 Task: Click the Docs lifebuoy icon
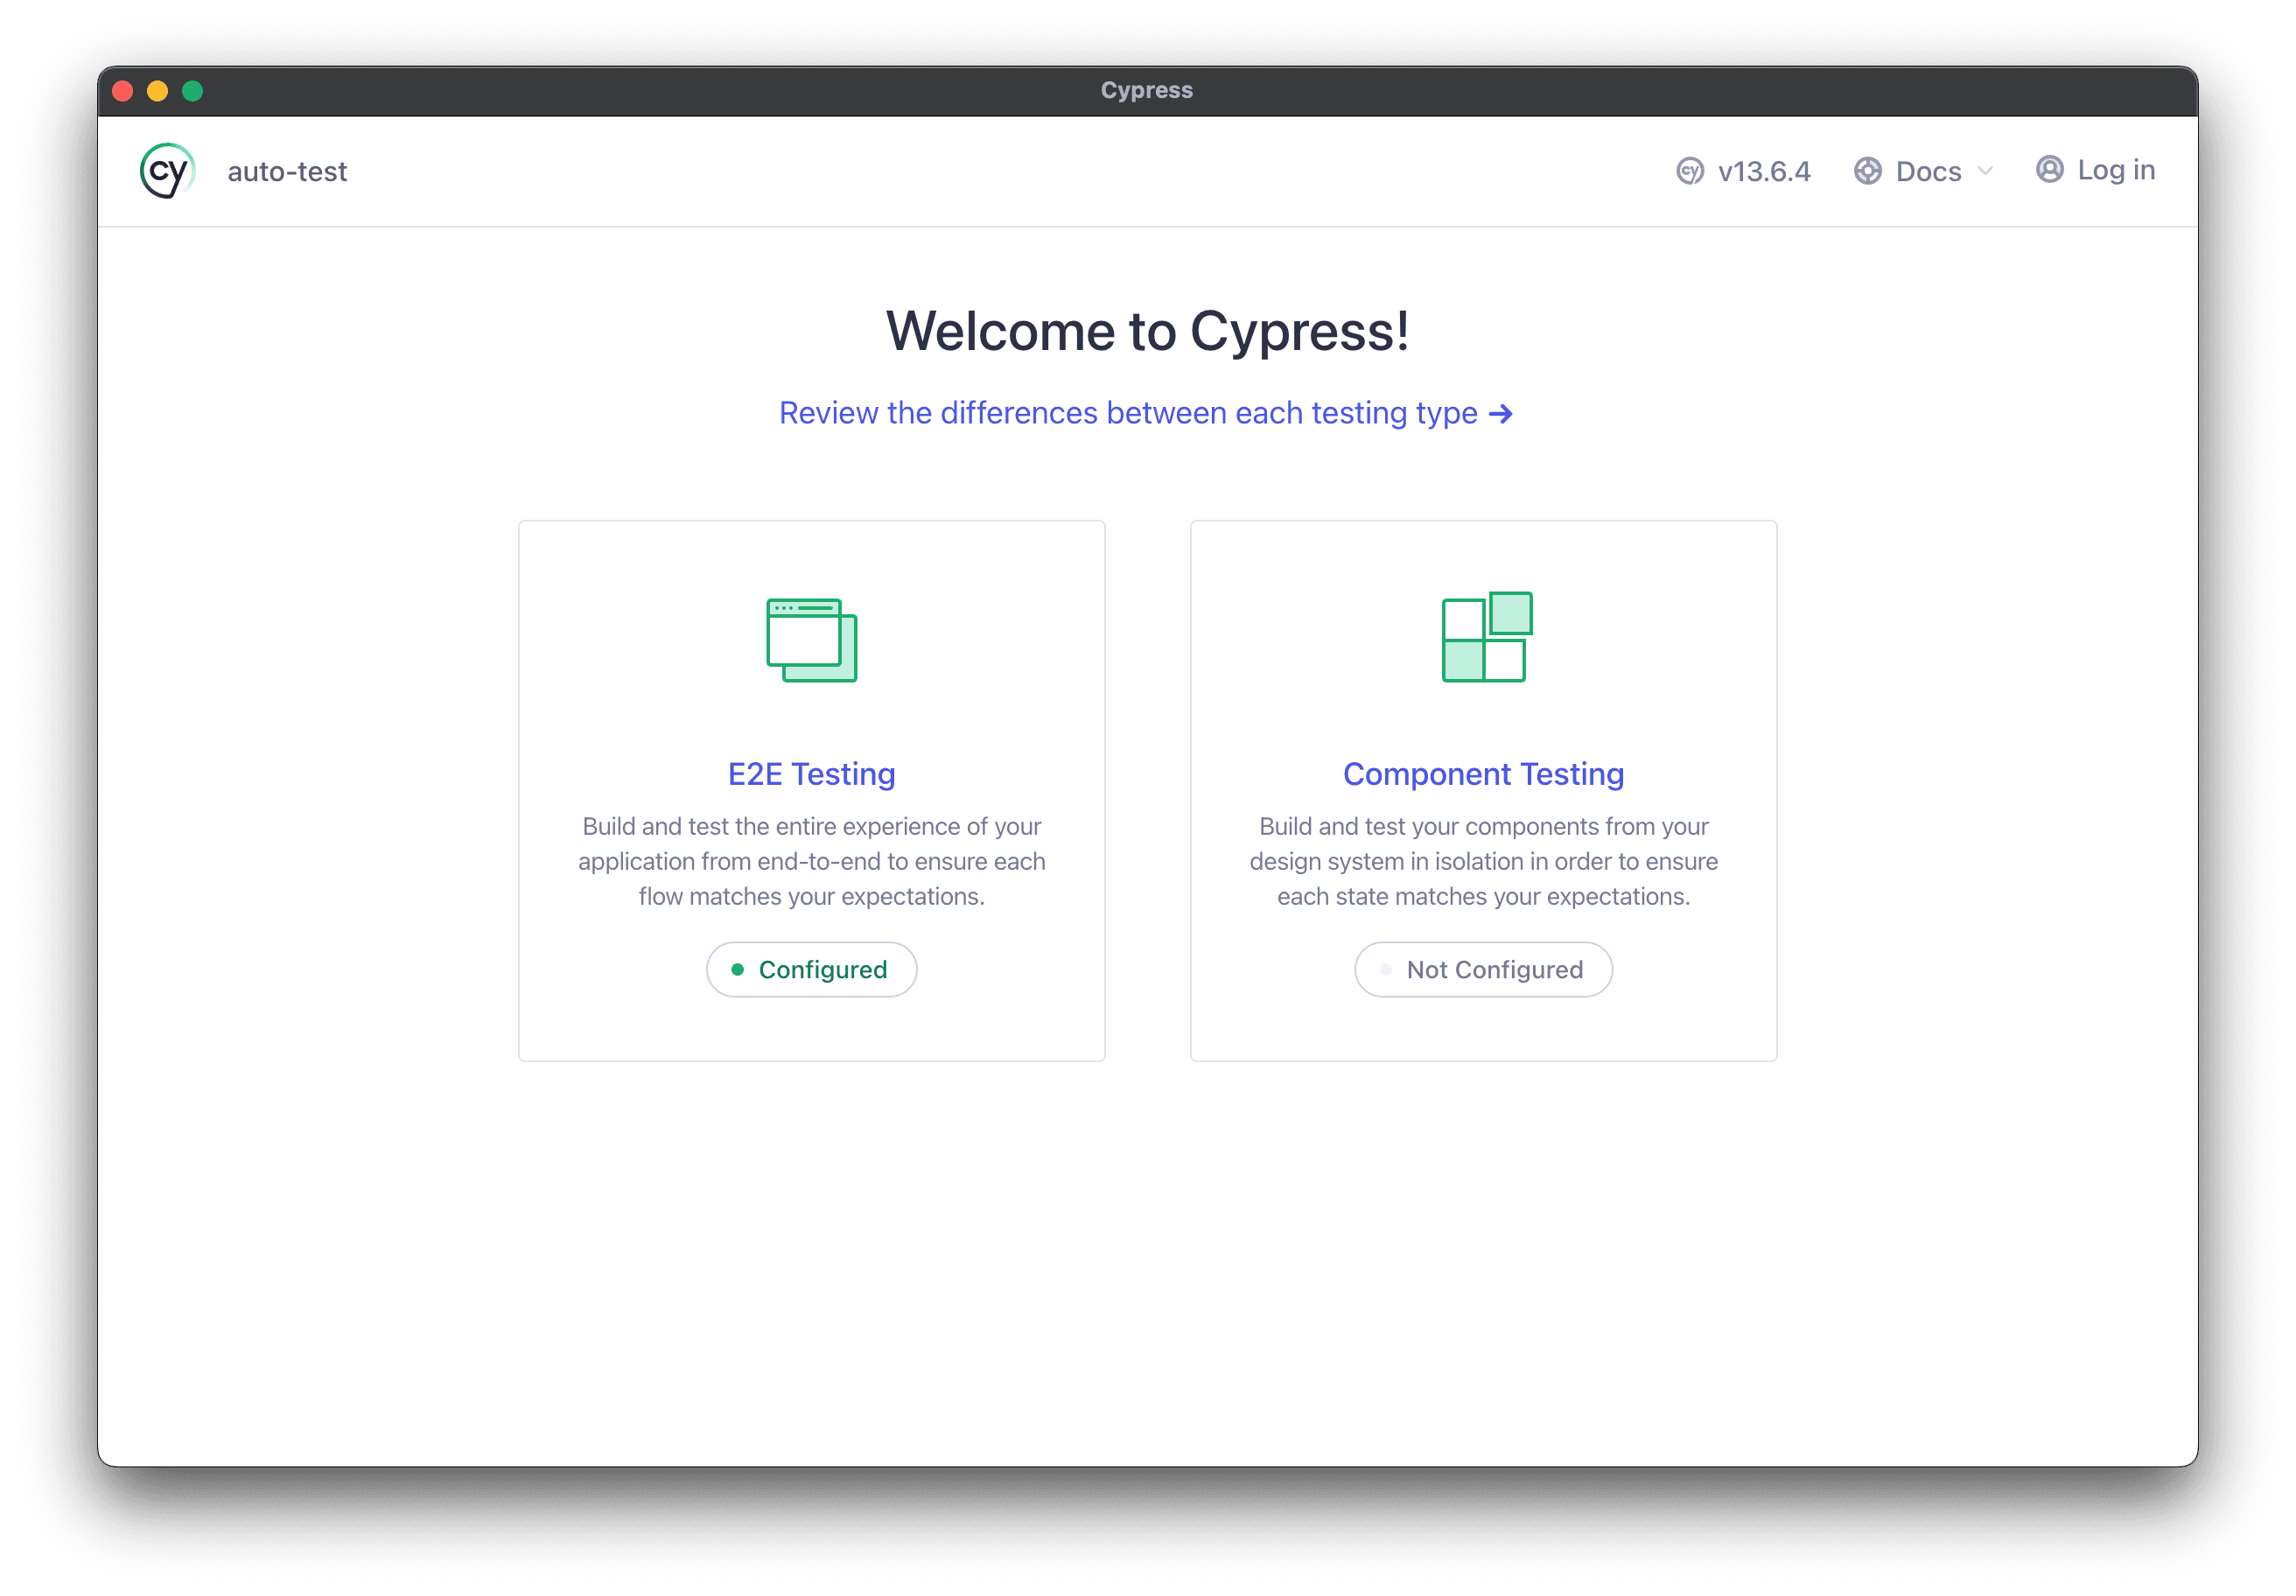coord(1867,171)
